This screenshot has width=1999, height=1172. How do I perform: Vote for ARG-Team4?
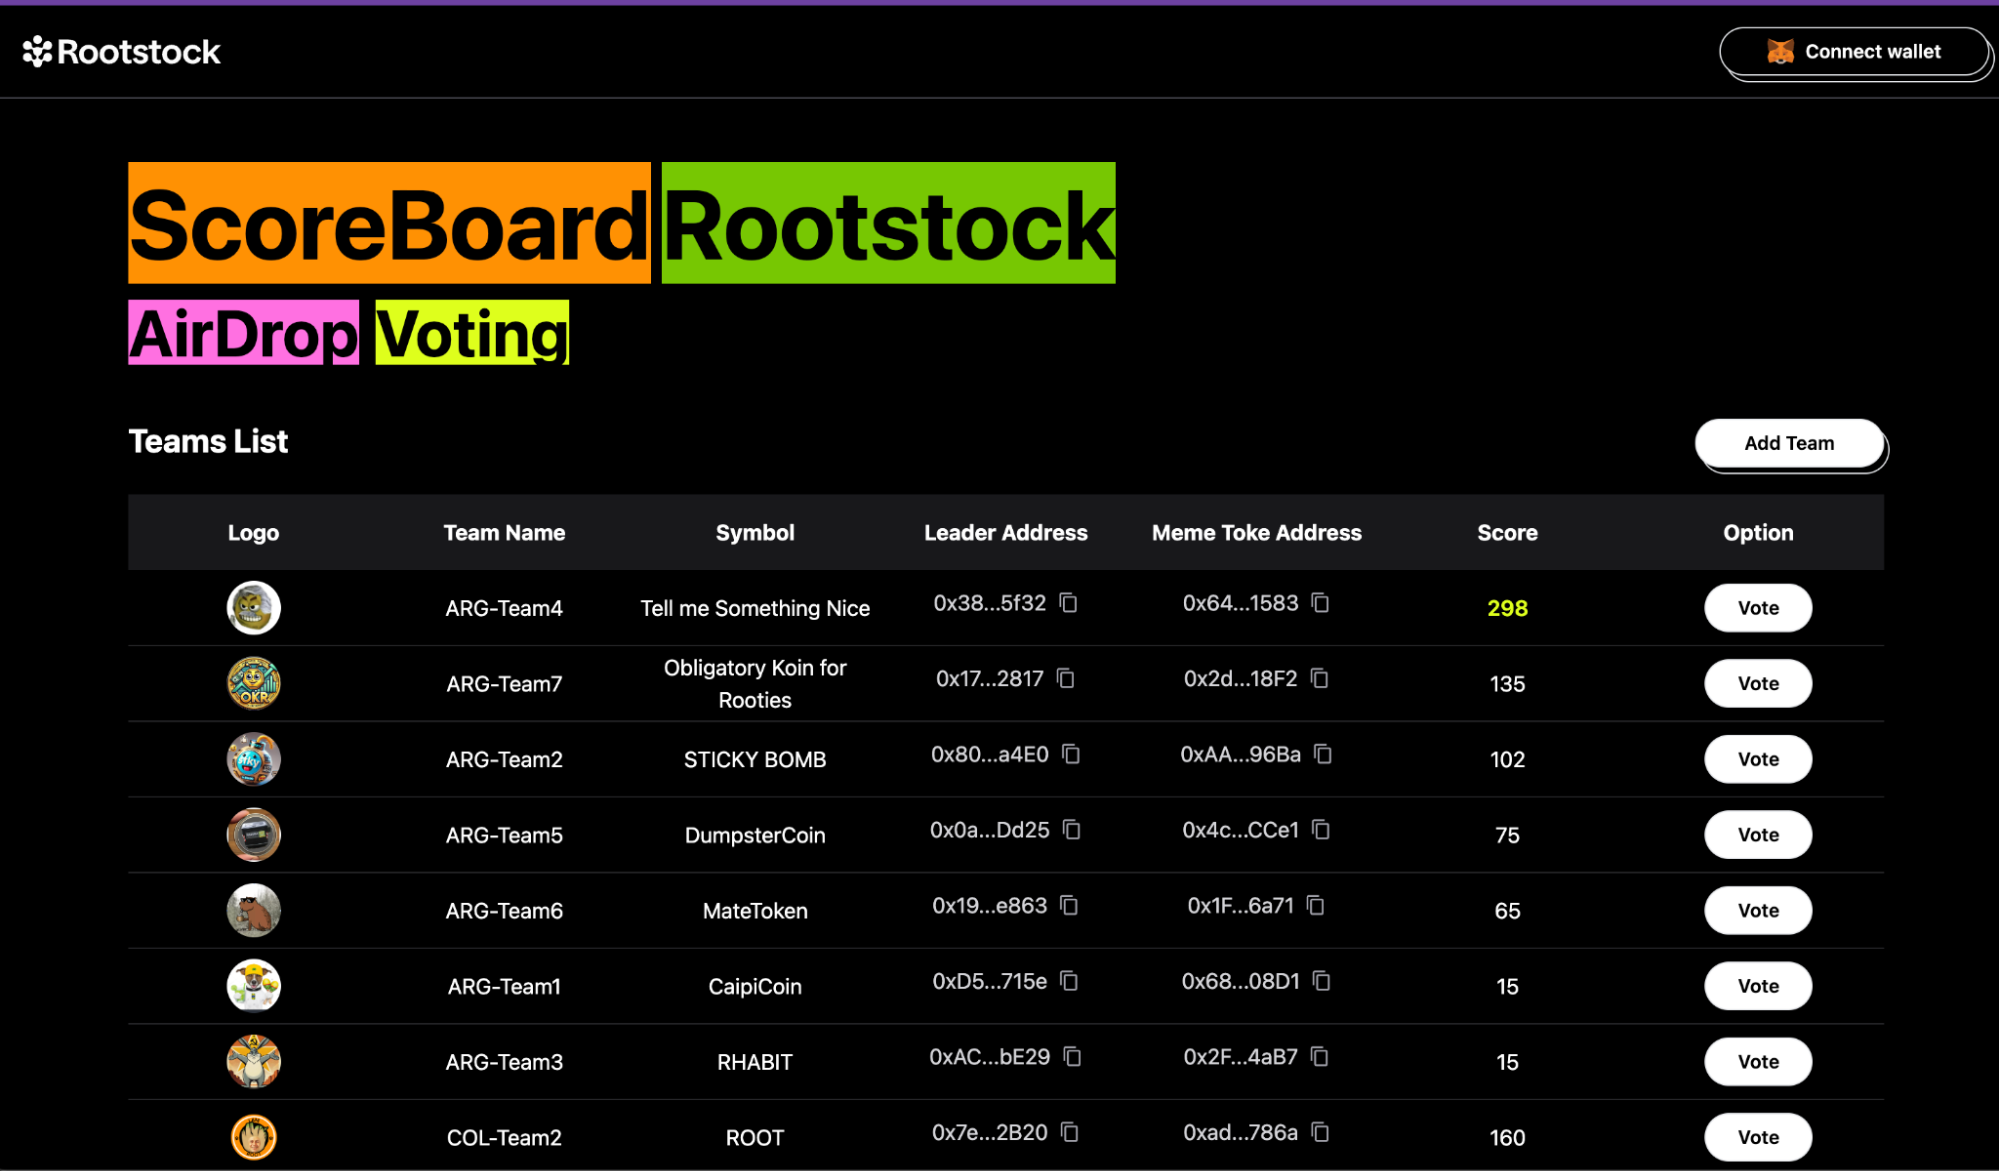[1757, 608]
